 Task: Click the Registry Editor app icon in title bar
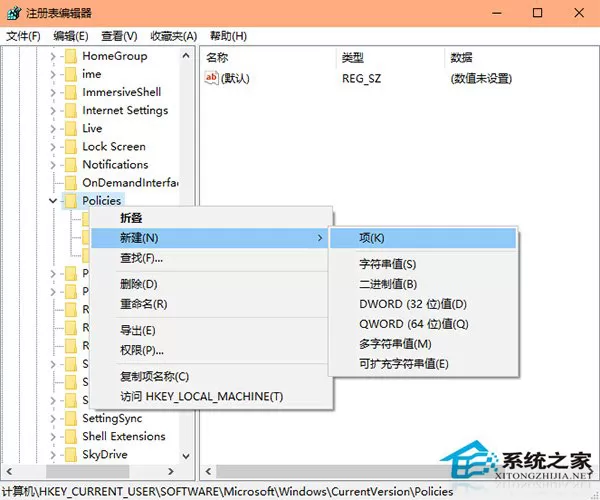(x=13, y=13)
